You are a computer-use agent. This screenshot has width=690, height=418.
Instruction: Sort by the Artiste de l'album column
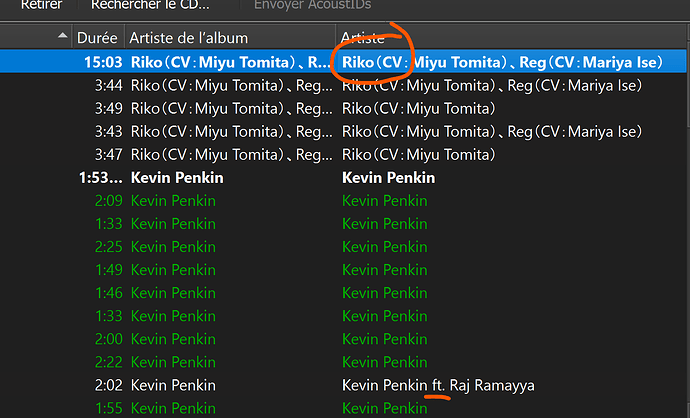(x=190, y=39)
